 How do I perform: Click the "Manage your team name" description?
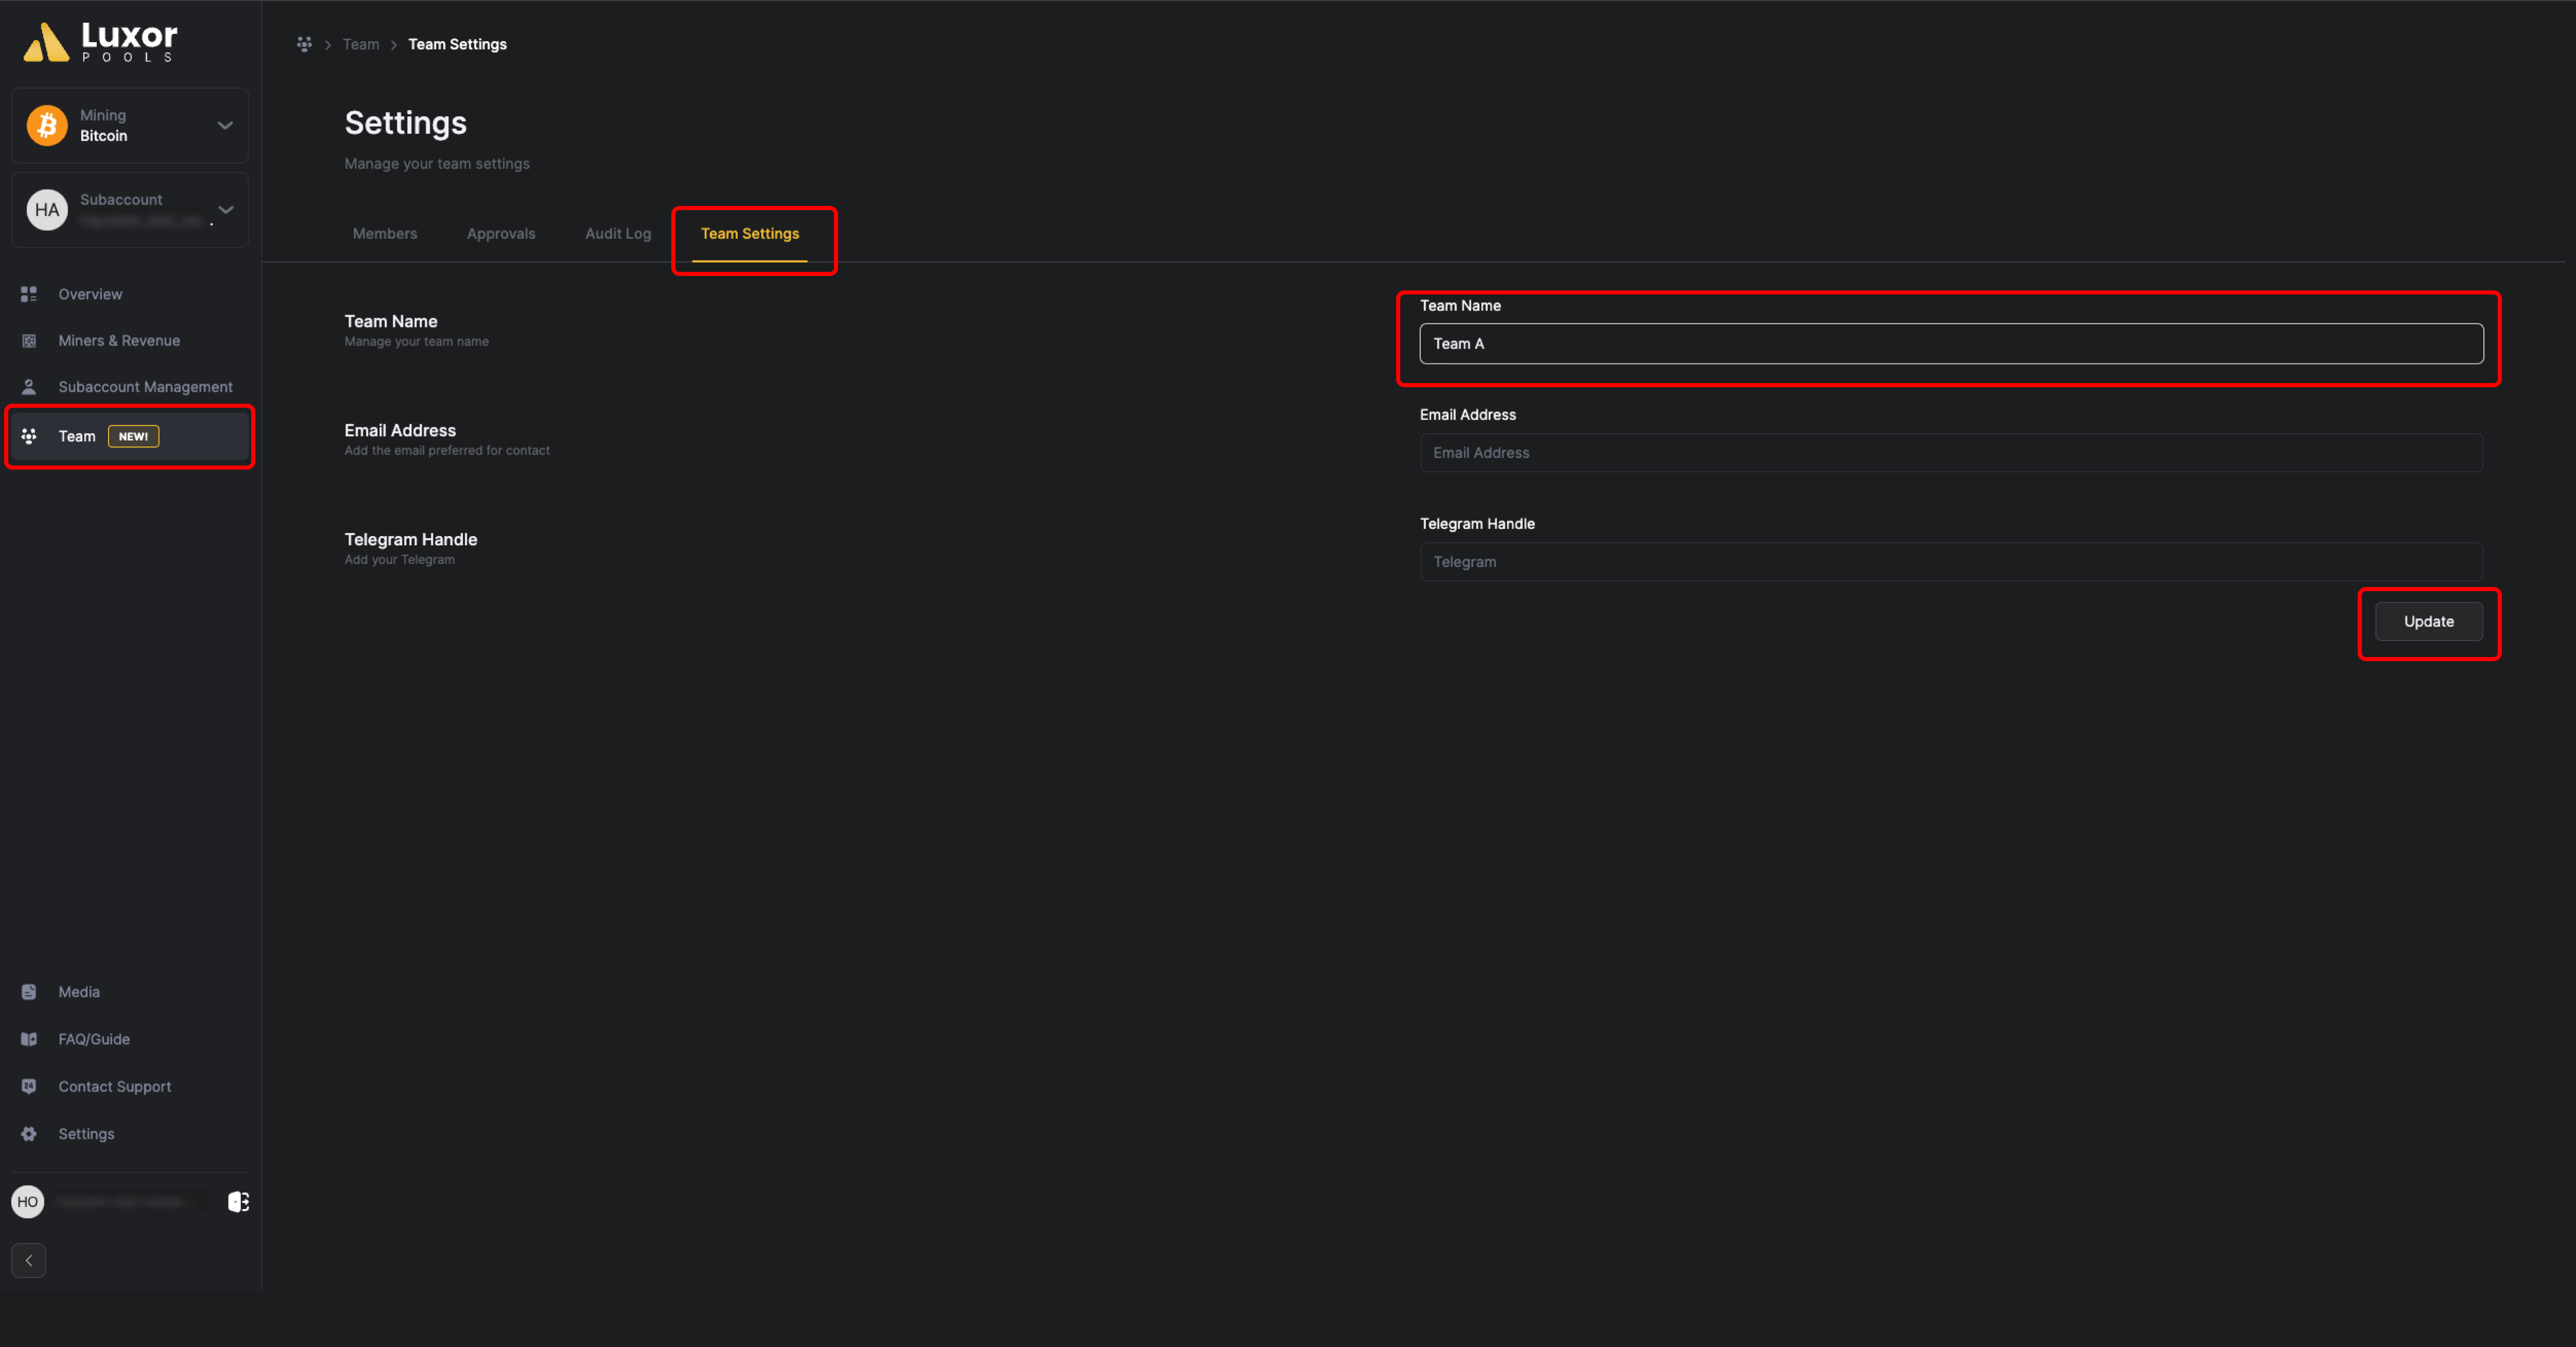pyautogui.click(x=417, y=342)
